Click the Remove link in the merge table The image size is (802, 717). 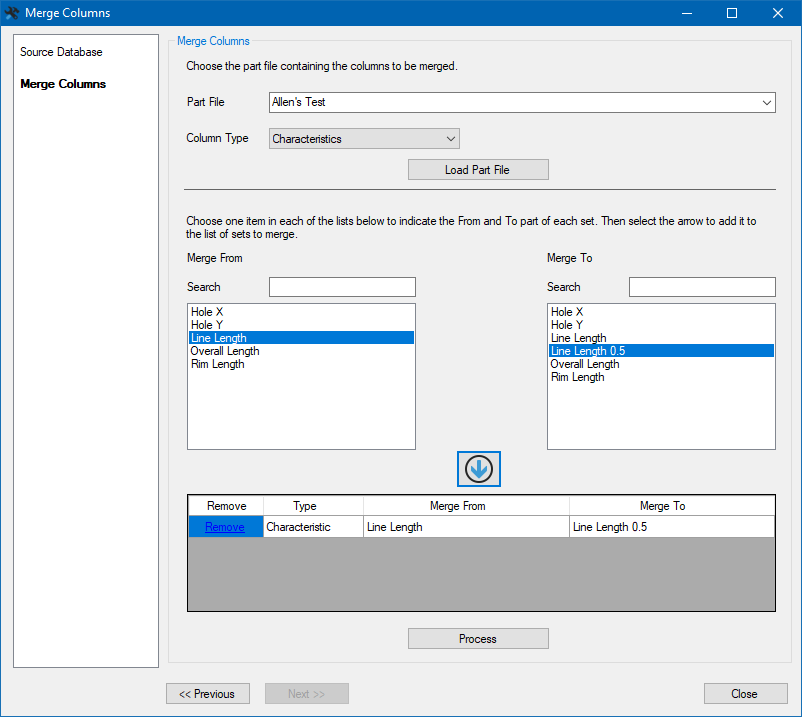(225, 526)
